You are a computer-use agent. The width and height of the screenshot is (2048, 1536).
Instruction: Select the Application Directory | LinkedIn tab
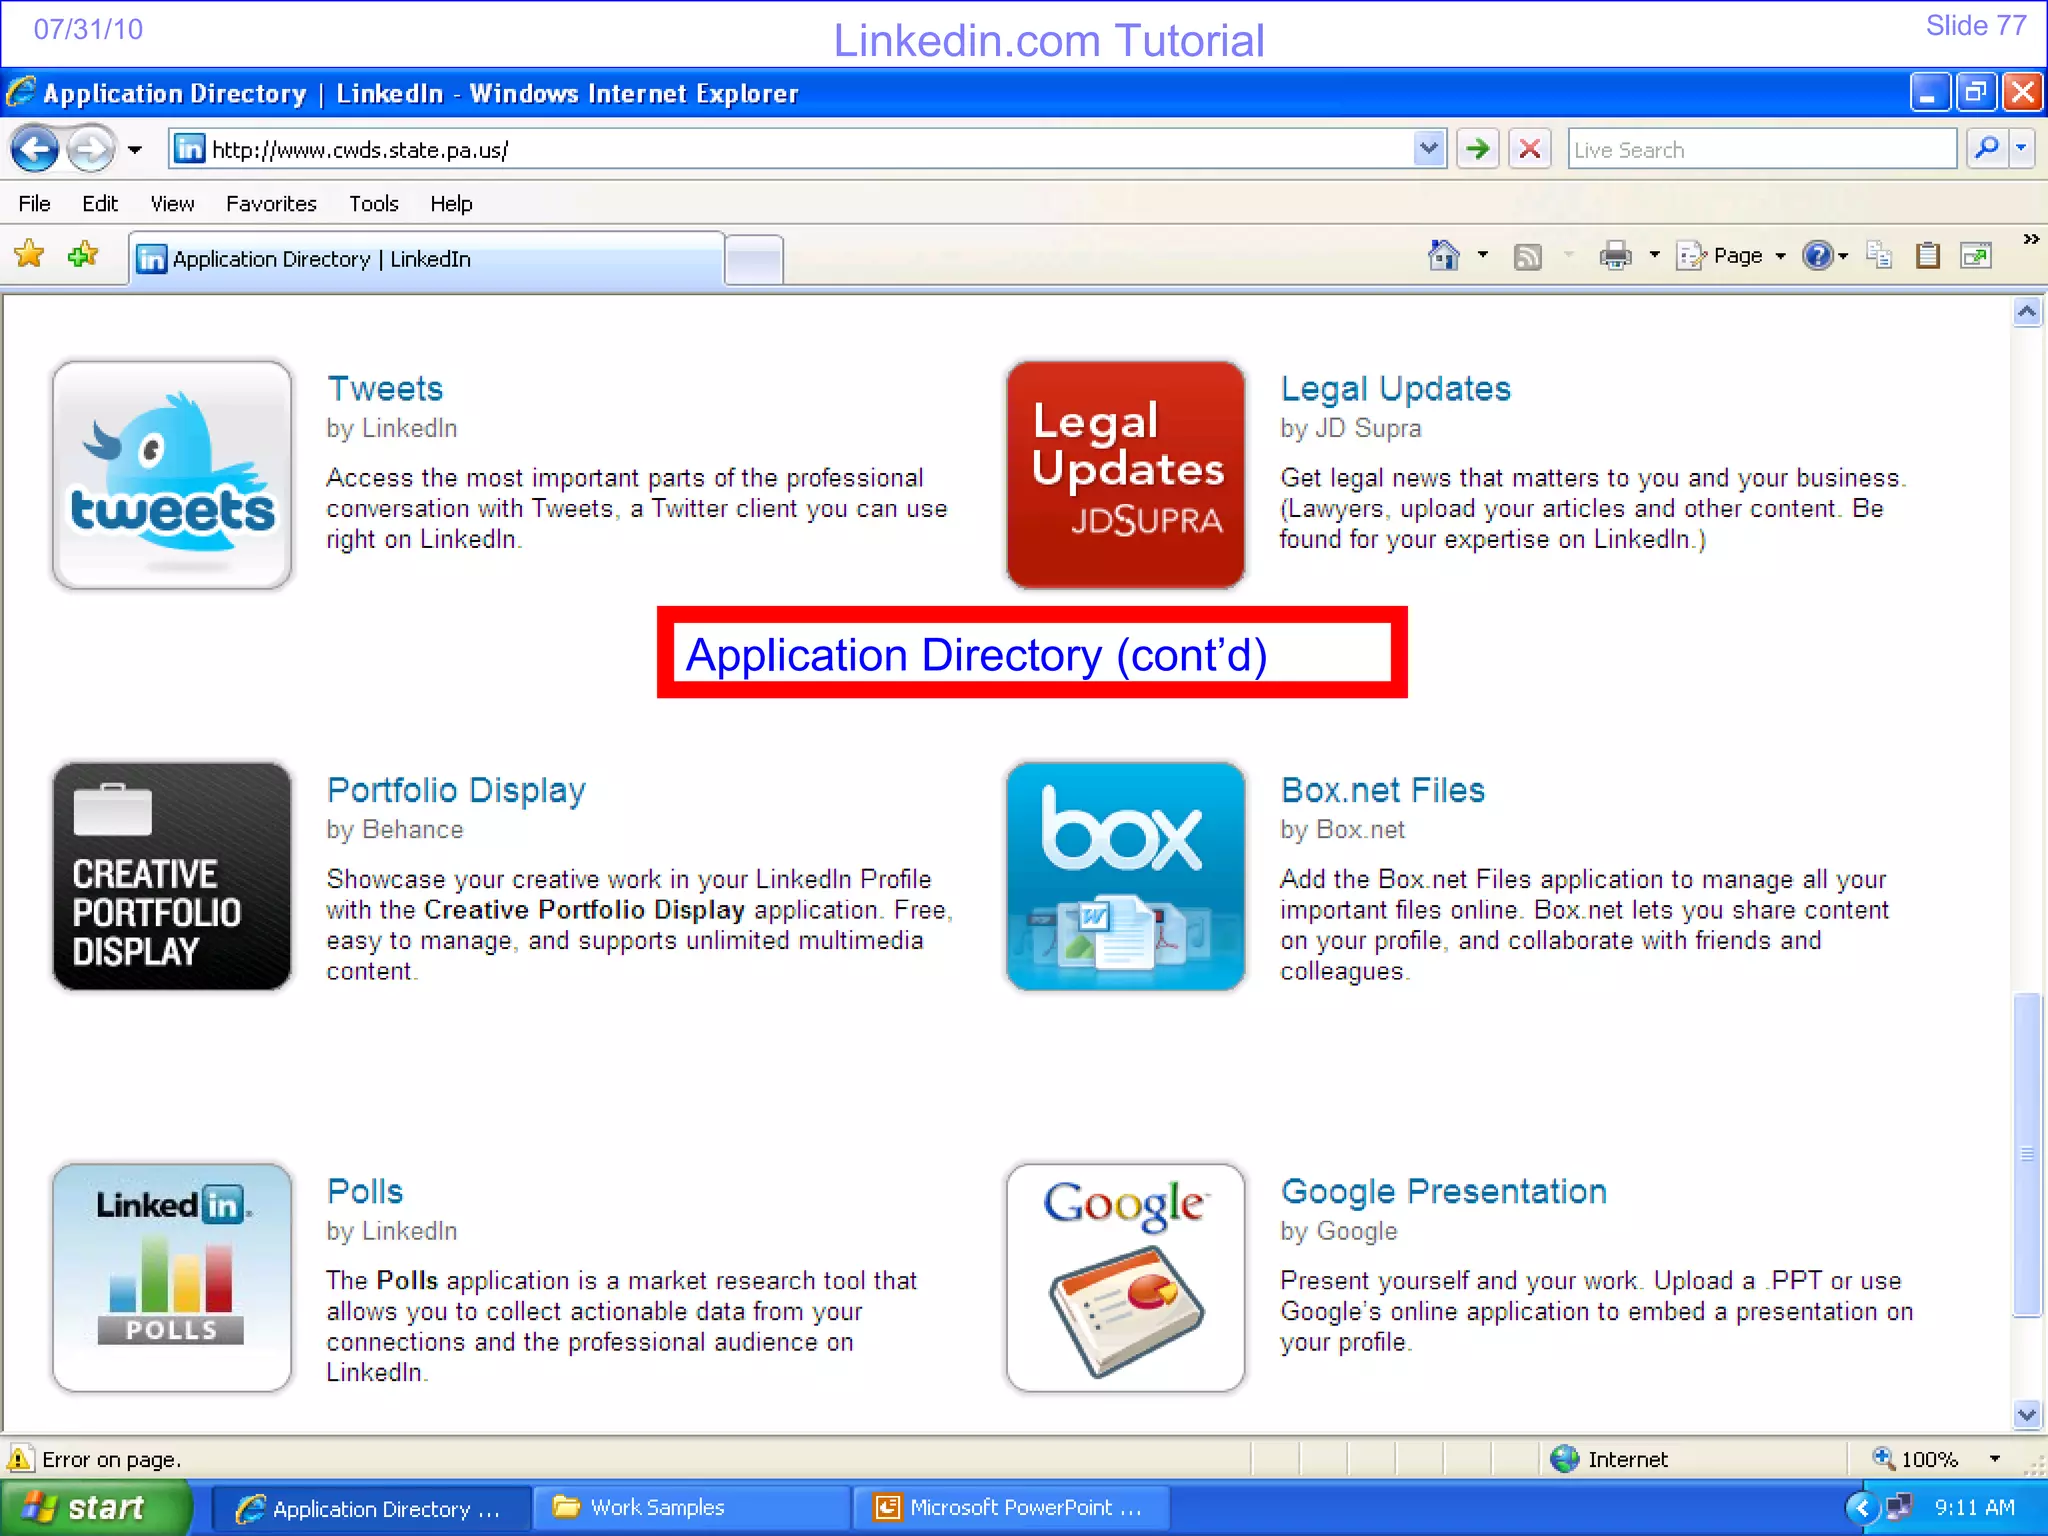[427, 259]
